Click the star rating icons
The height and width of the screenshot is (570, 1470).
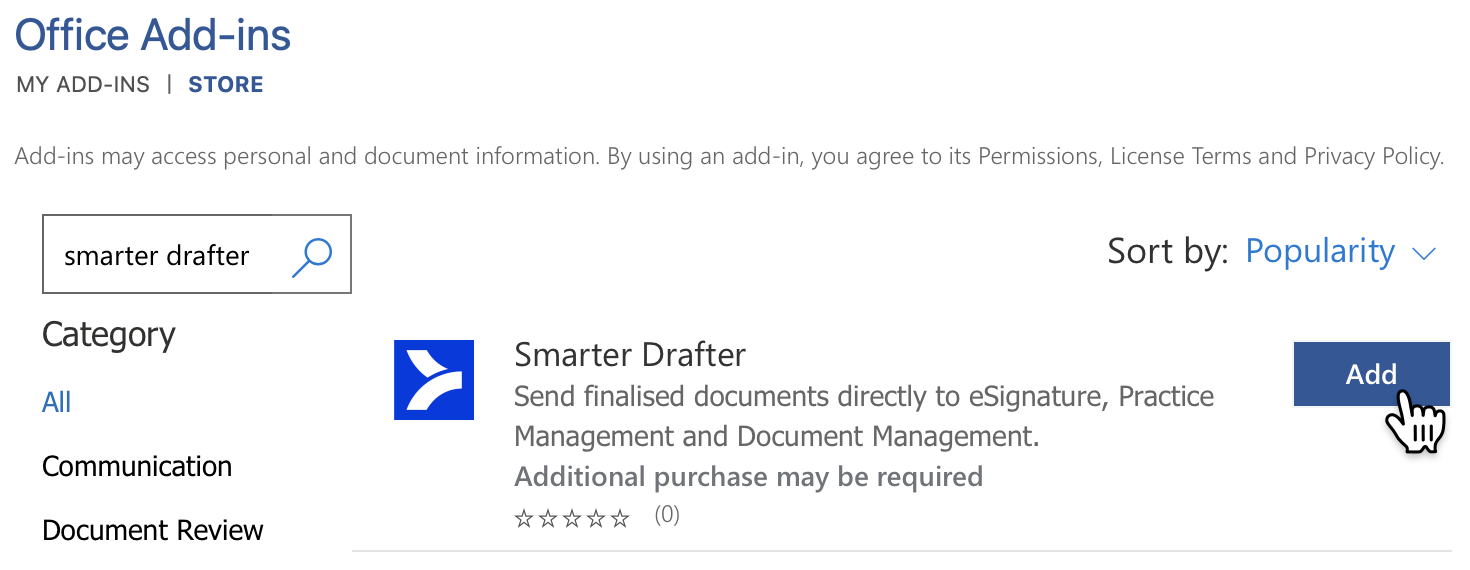coord(572,518)
